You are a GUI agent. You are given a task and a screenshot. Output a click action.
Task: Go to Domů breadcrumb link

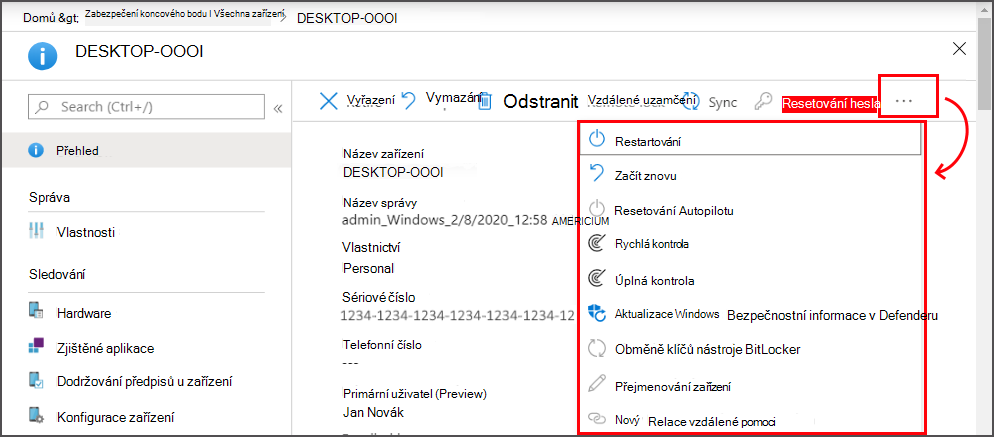[37, 18]
